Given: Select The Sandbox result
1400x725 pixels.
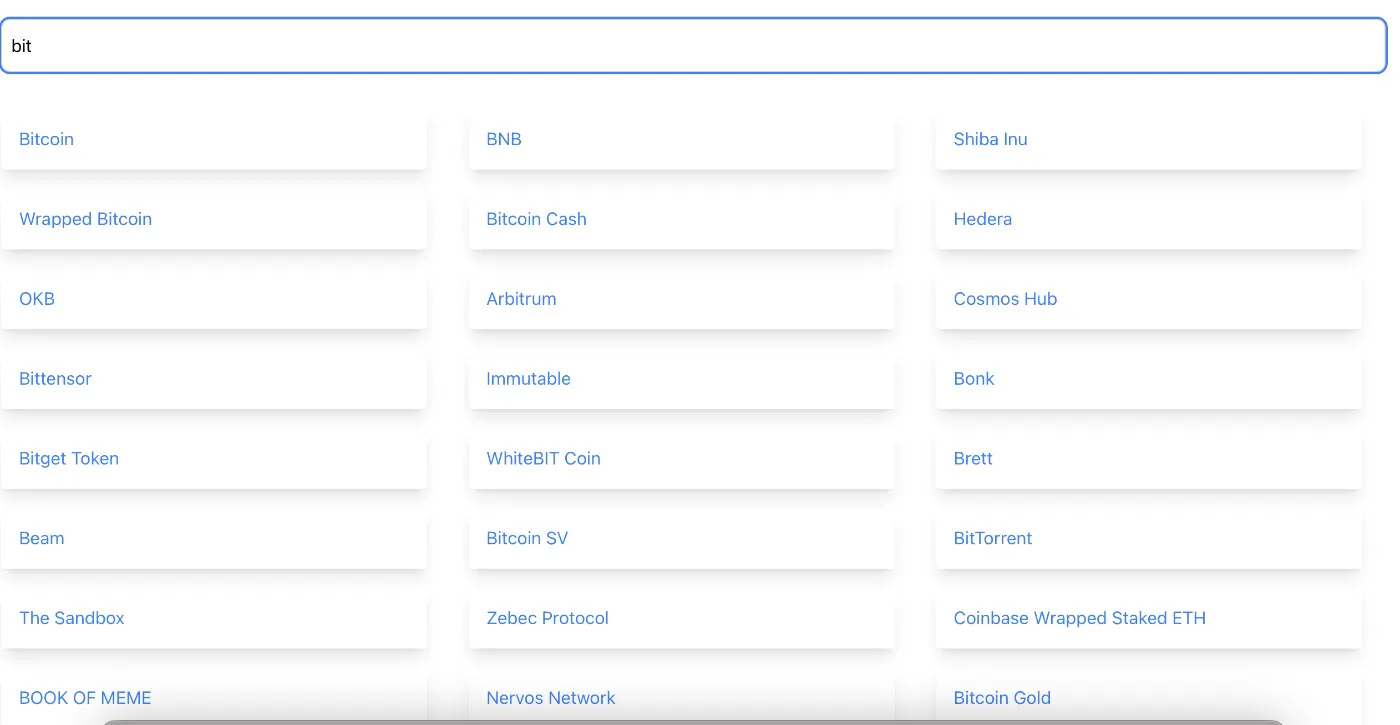Looking at the screenshot, I should click(71, 618).
